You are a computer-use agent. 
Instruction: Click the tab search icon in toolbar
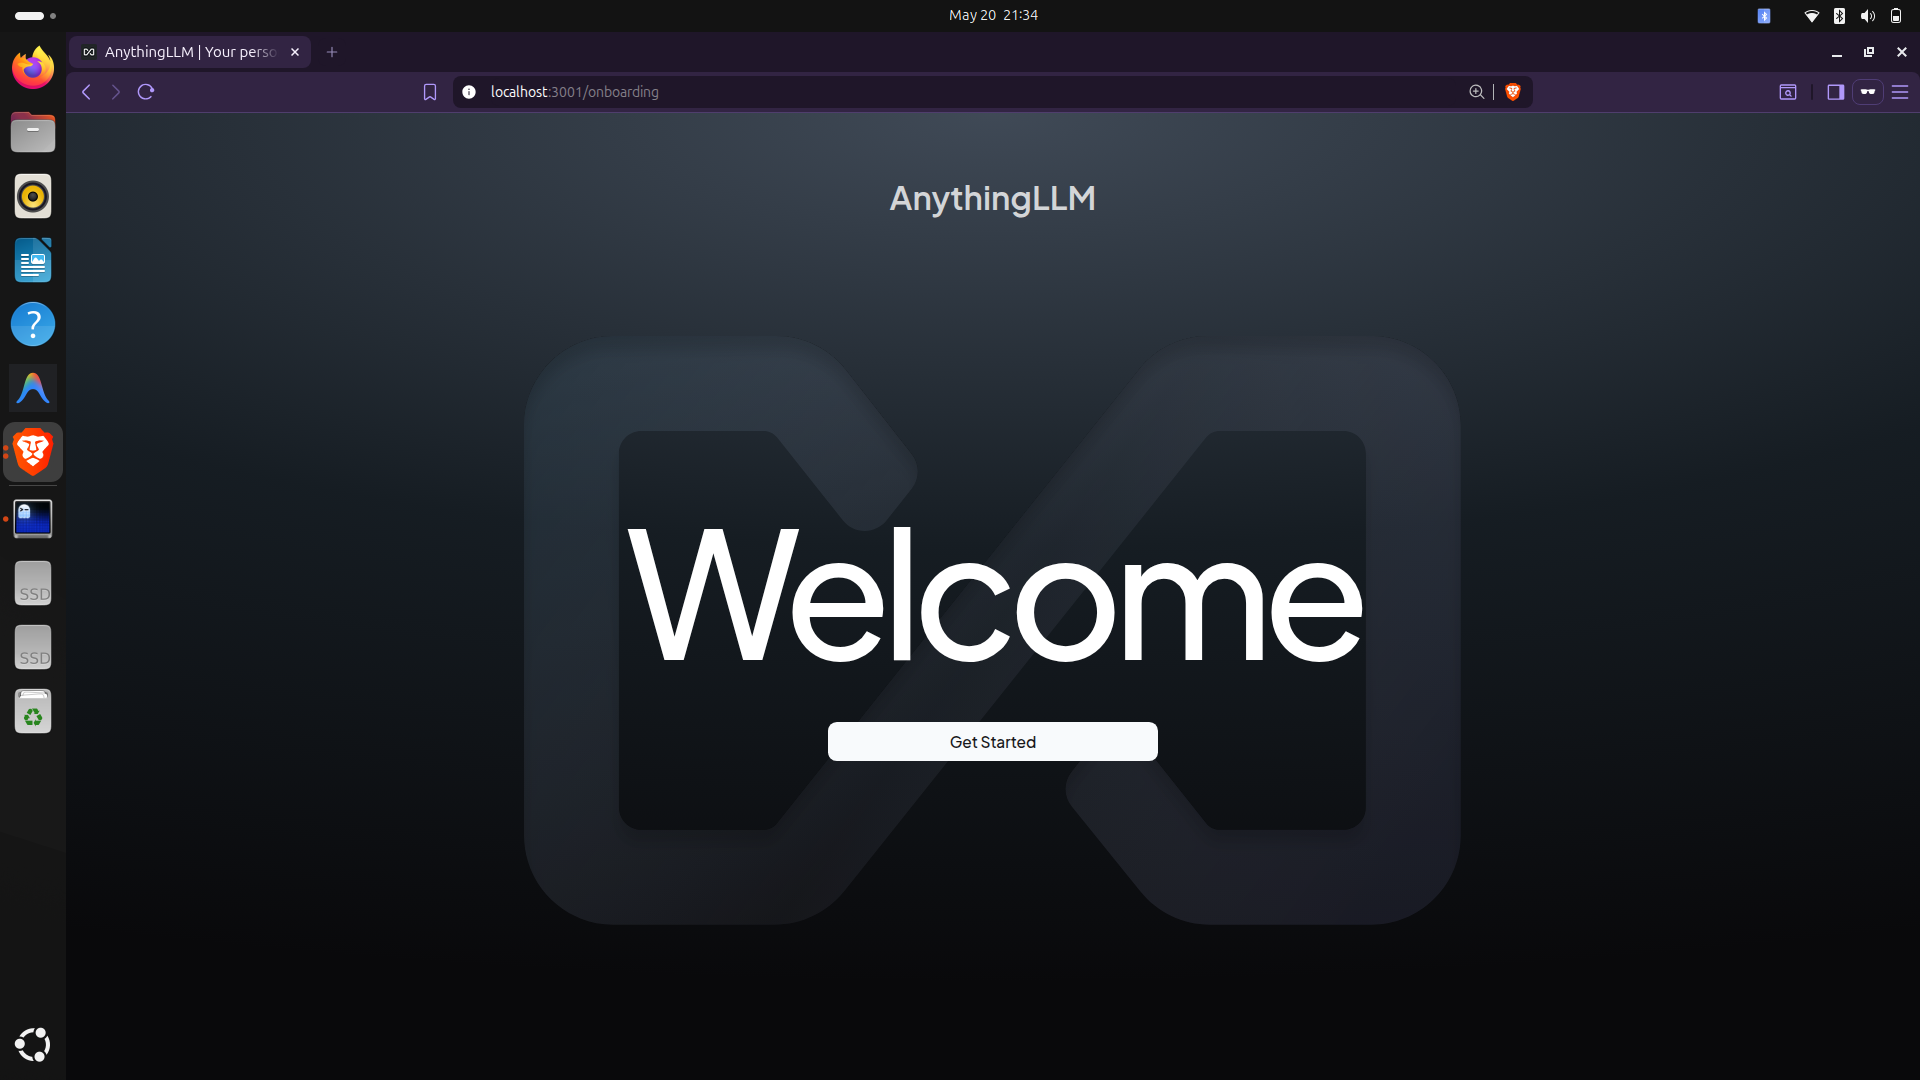click(1788, 92)
